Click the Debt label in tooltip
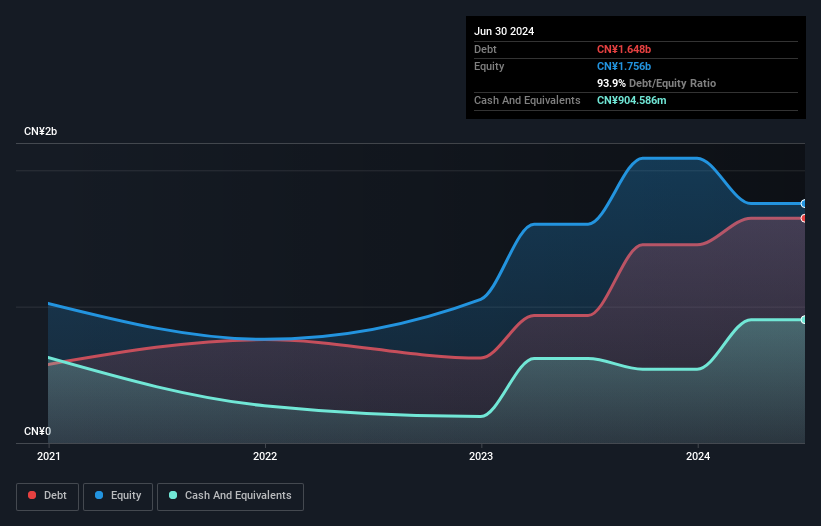Viewport: 821px width, 526px height. (x=485, y=49)
